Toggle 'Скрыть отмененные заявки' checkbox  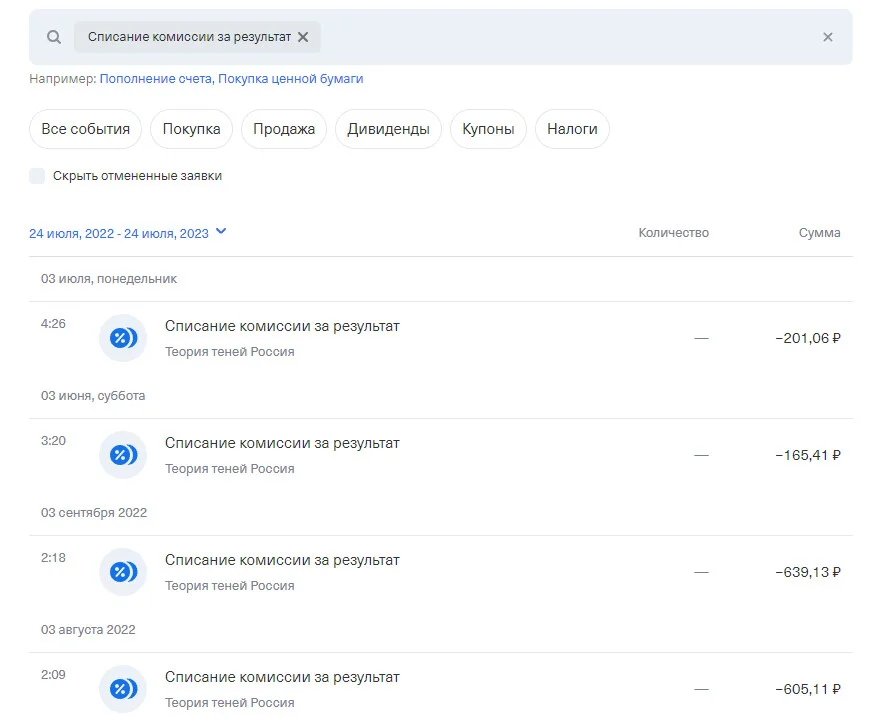point(37,176)
